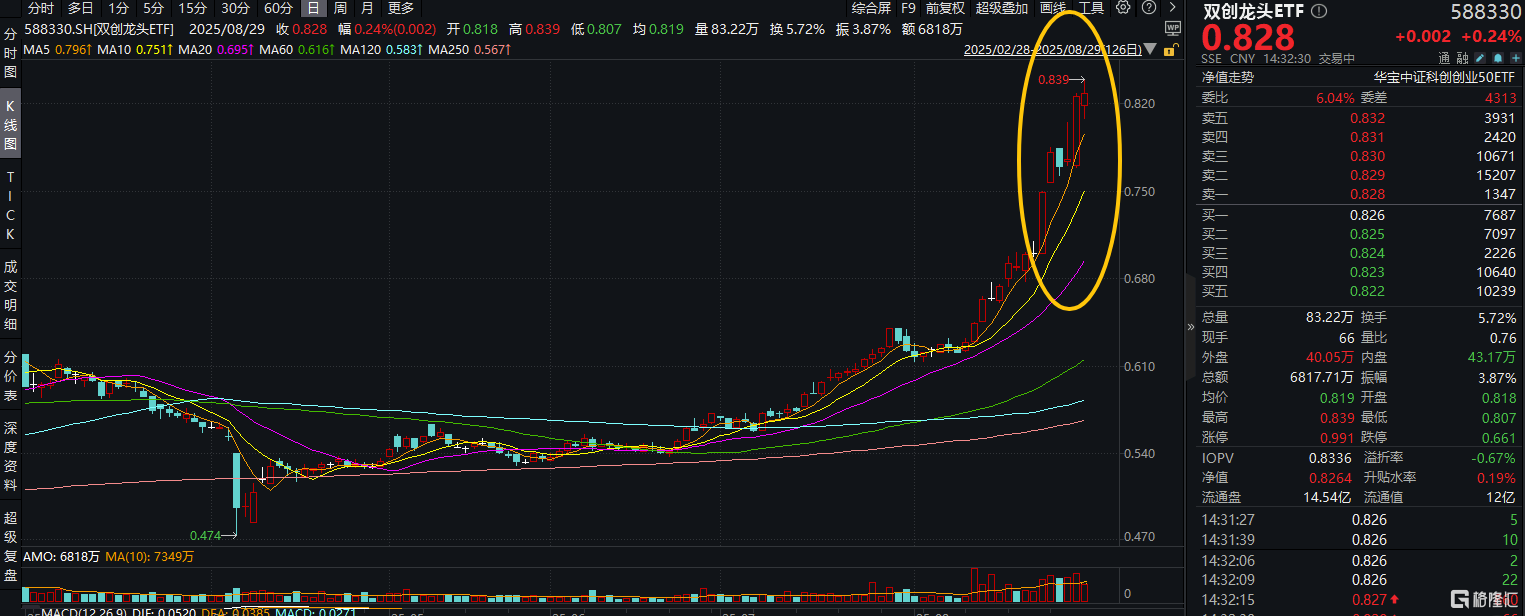Open the 分时图 sidebar view

(x=11, y=52)
